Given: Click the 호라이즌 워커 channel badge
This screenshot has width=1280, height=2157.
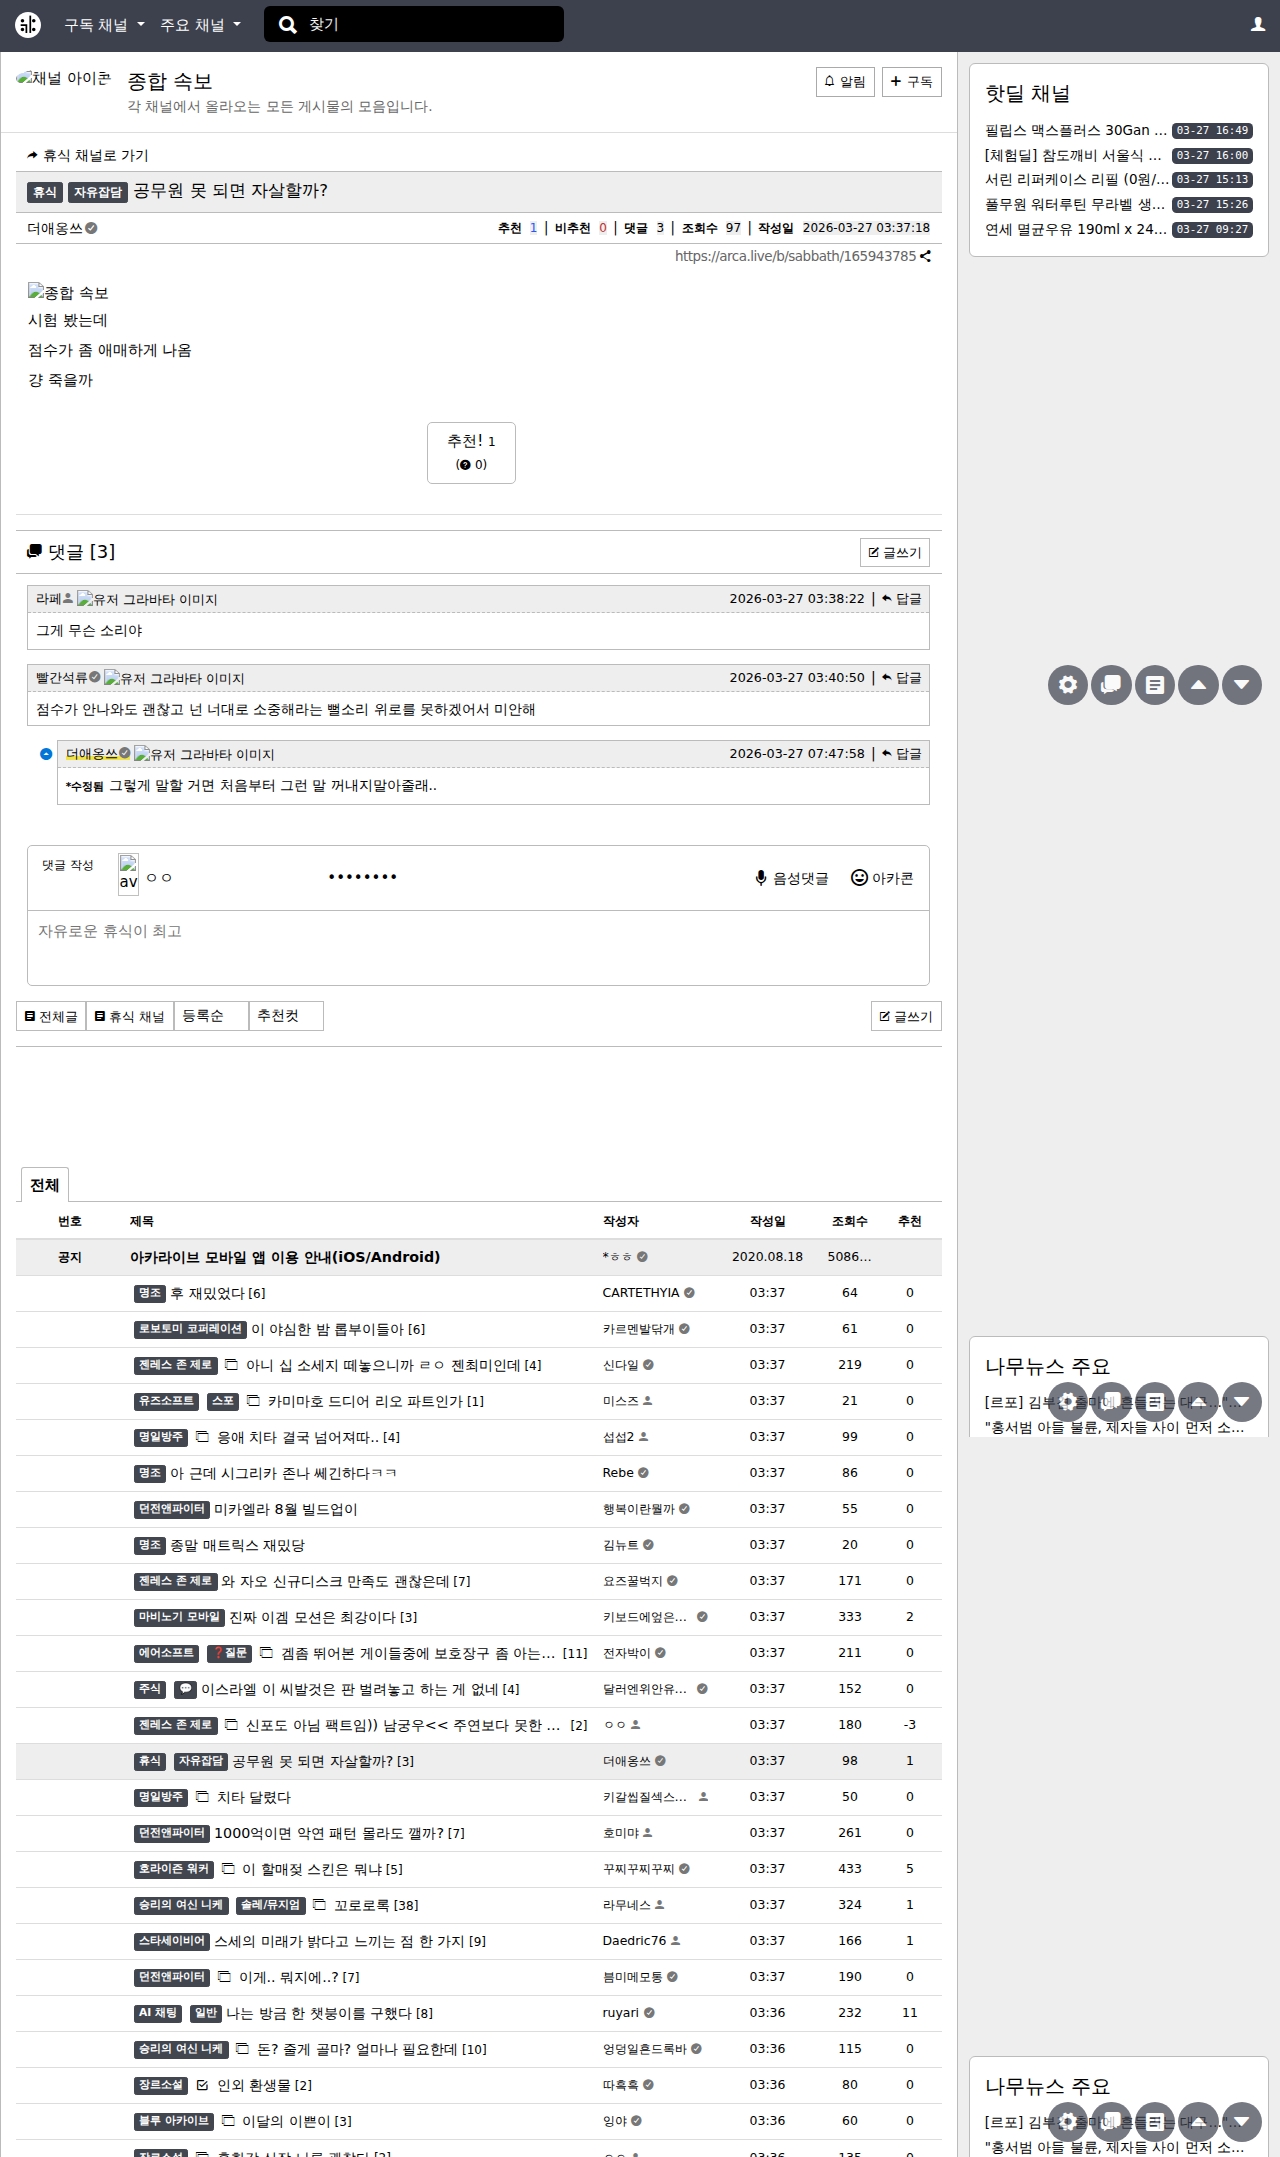Looking at the screenshot, I should tap(174, 1869).
